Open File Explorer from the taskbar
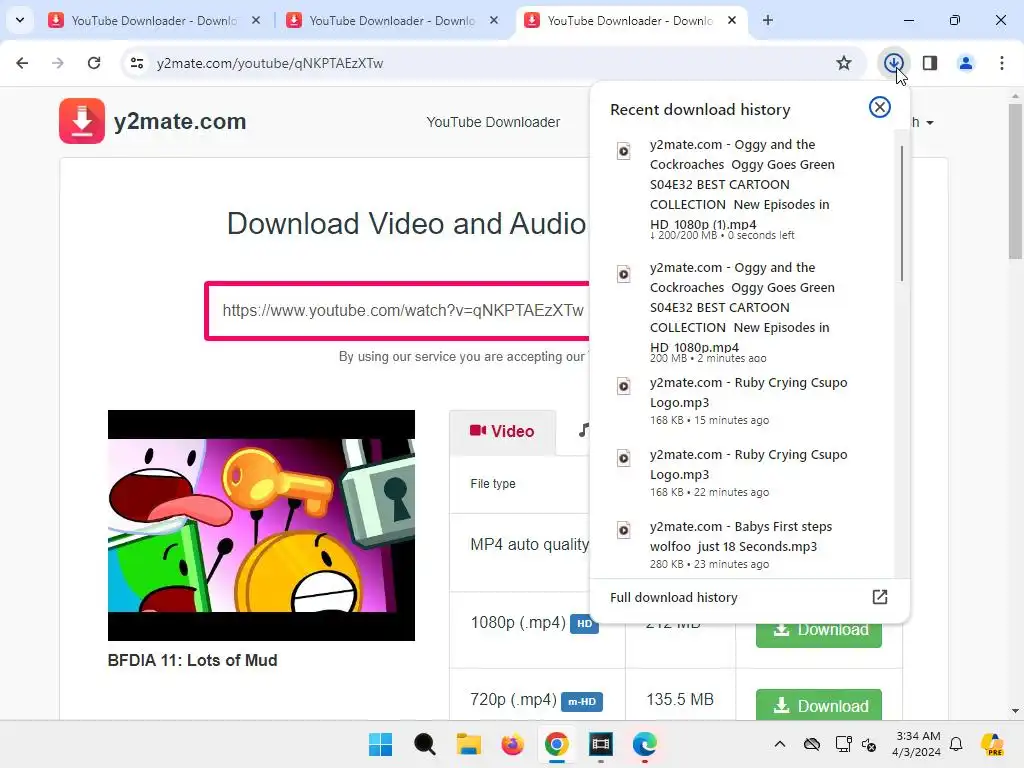 468,744
